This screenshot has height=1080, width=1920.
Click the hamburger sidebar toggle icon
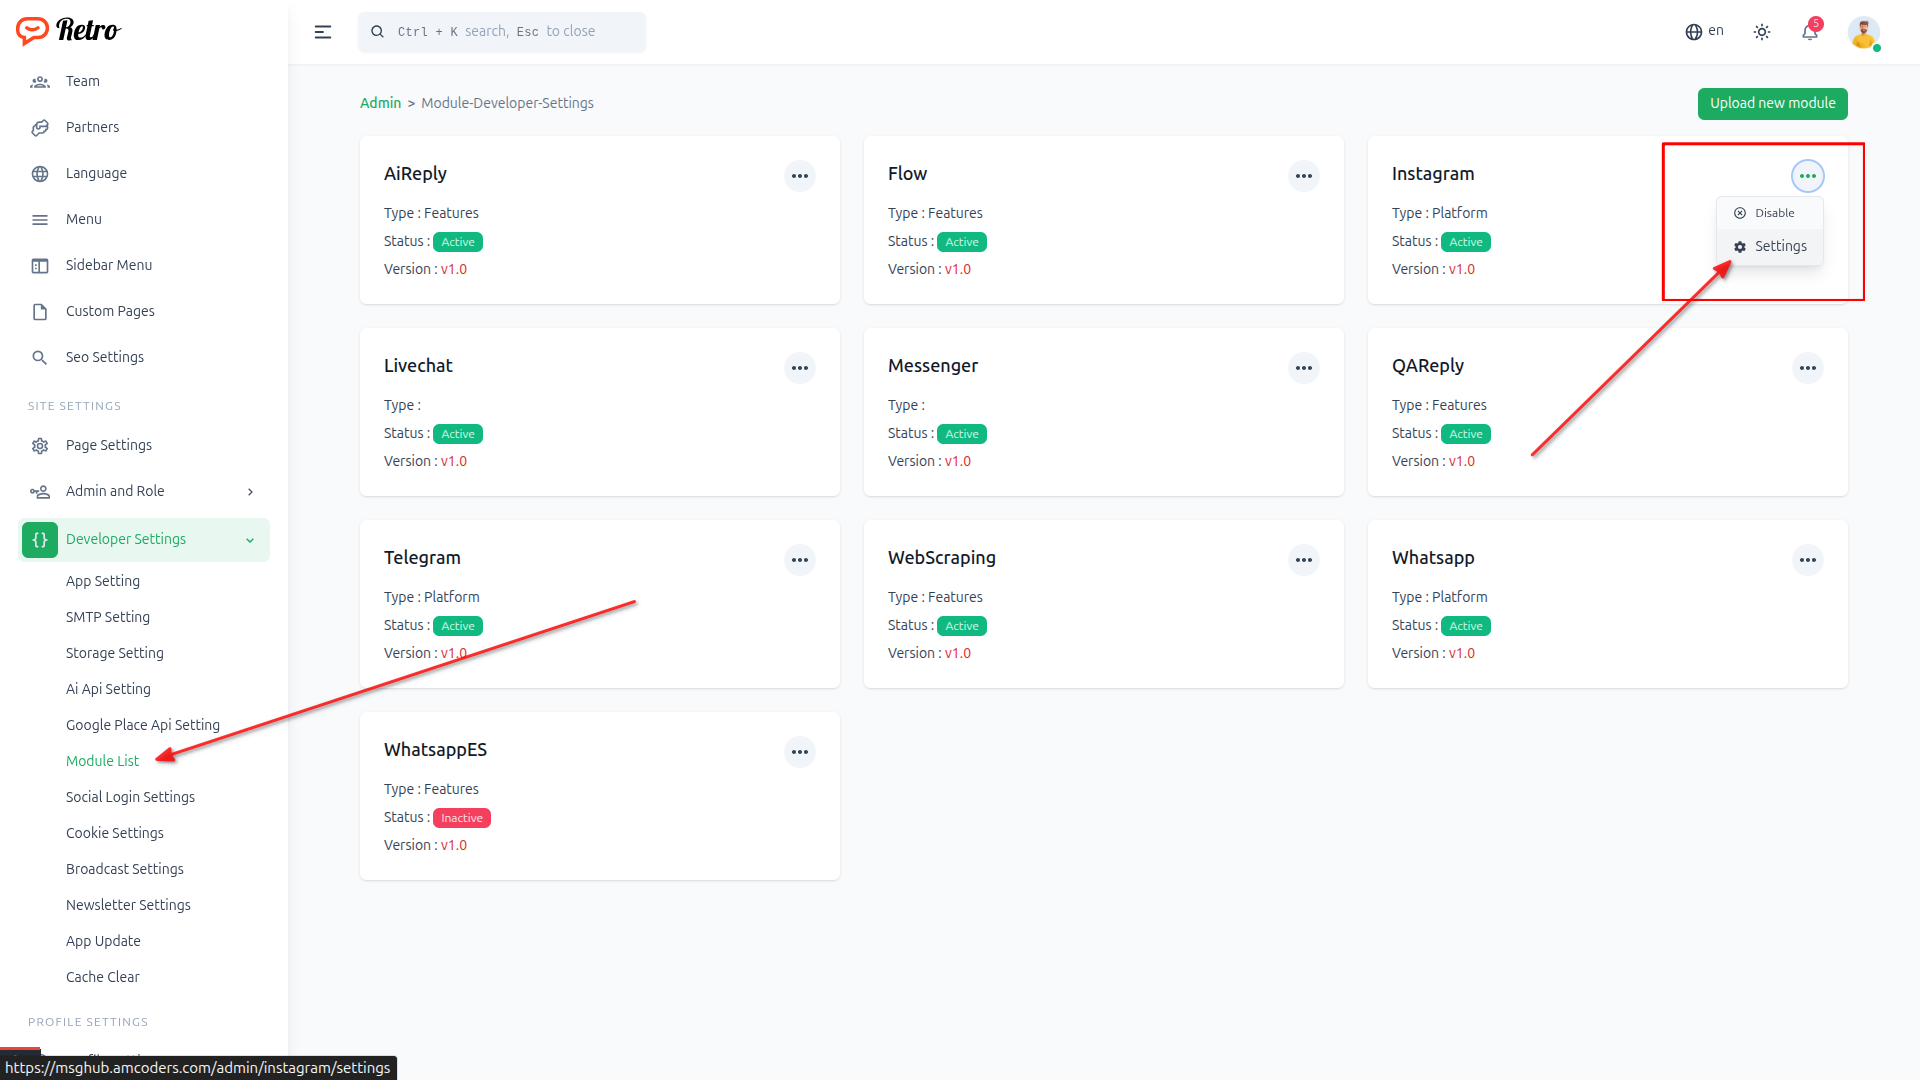323,32
